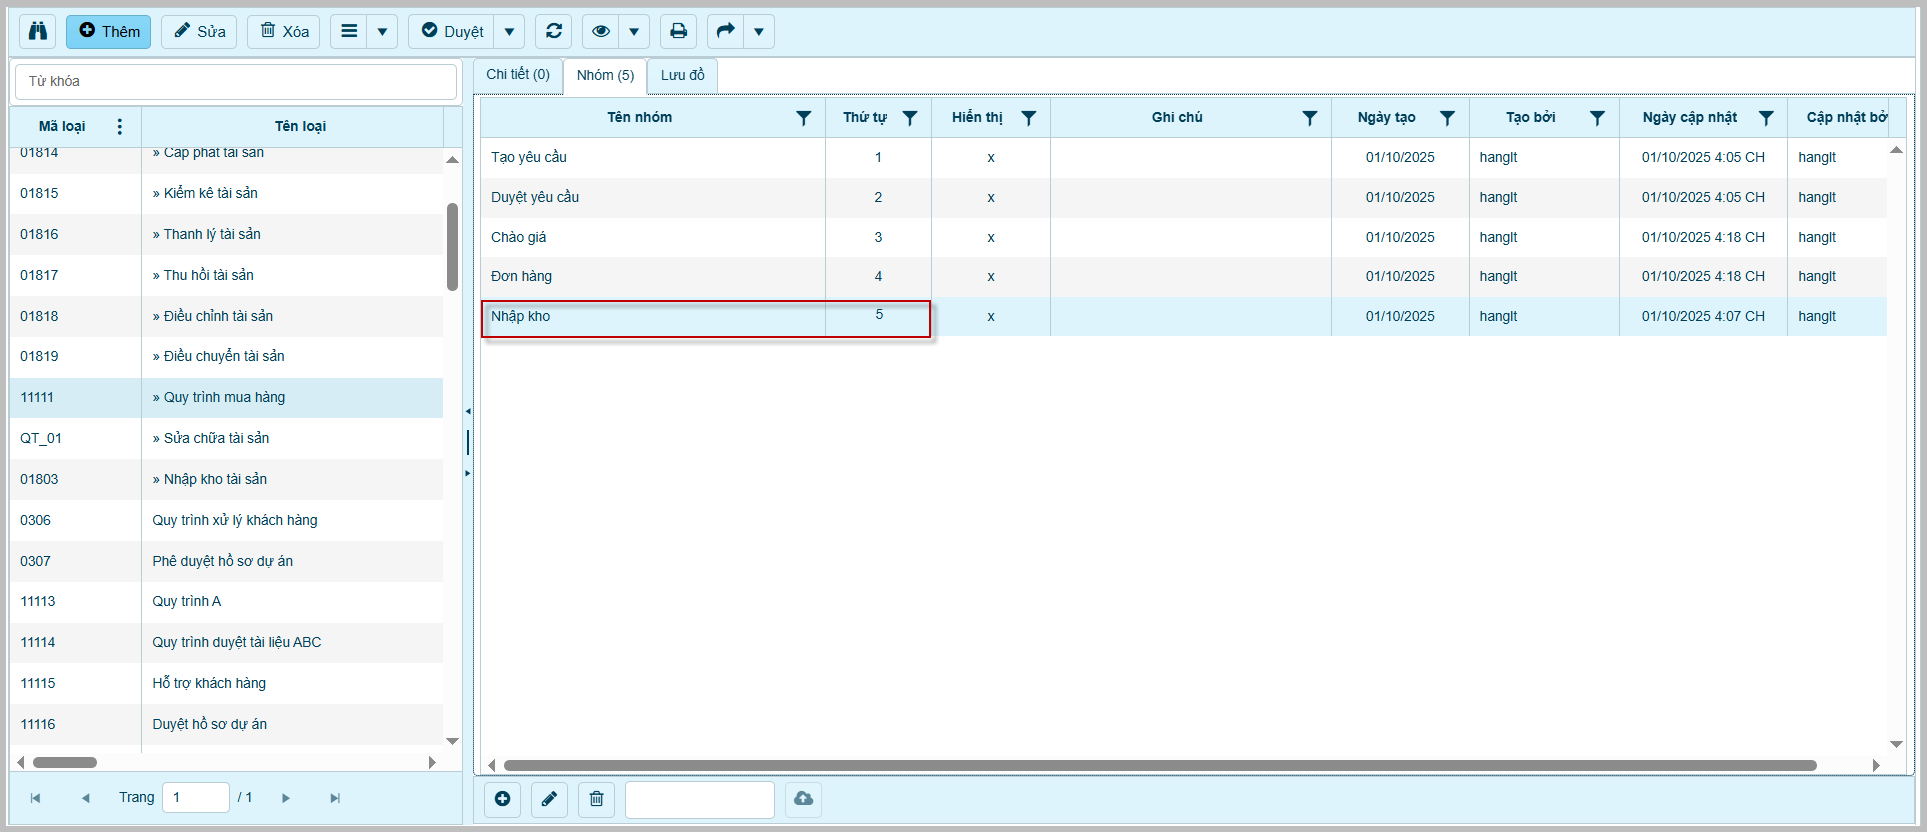This screenshot has height=832, width=1927.
Task: Click the Từ khóa search field
Action: 236,81
